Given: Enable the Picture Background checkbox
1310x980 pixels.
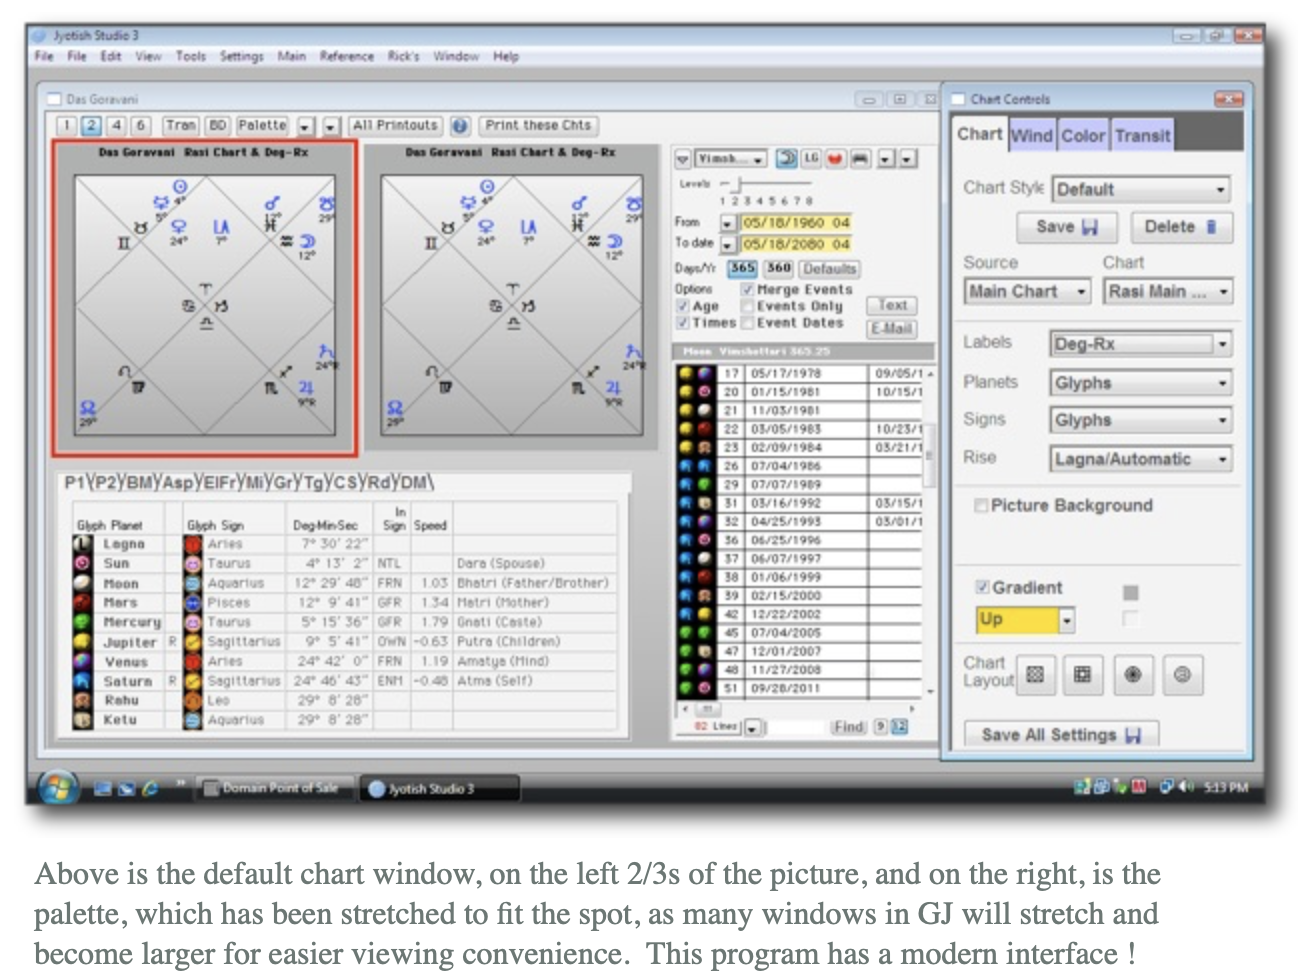Looking at the screenshot, I should (x=981, y=506).
